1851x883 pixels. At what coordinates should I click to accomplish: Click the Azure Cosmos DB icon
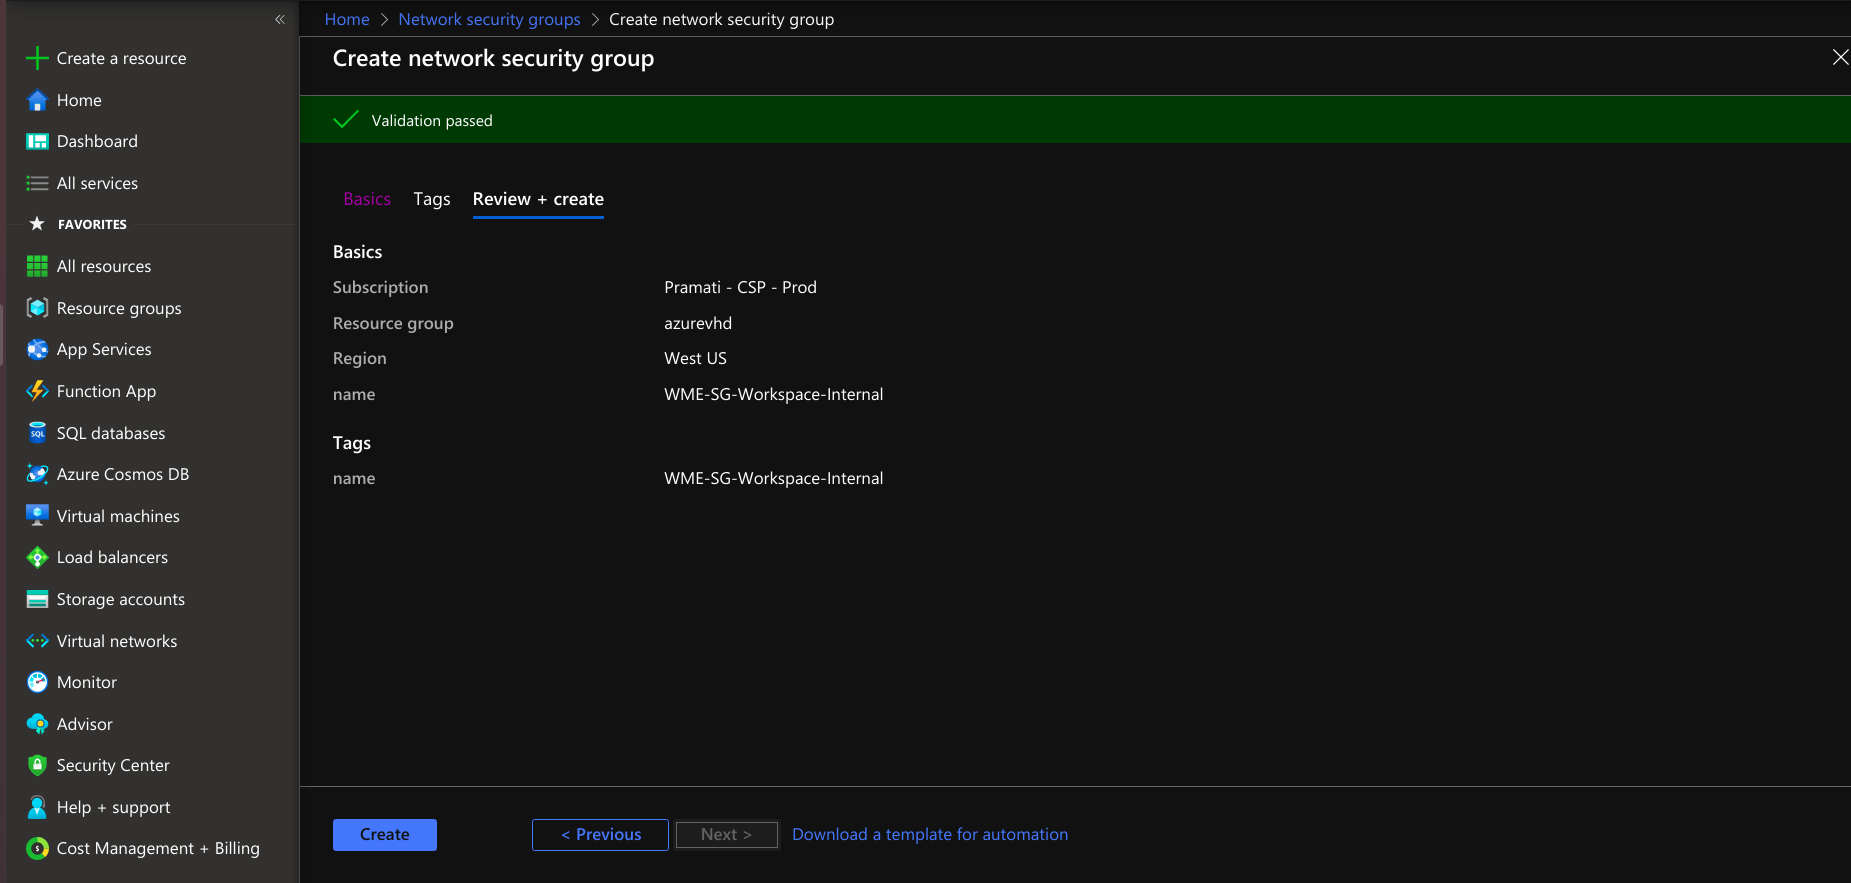(37, 474)
